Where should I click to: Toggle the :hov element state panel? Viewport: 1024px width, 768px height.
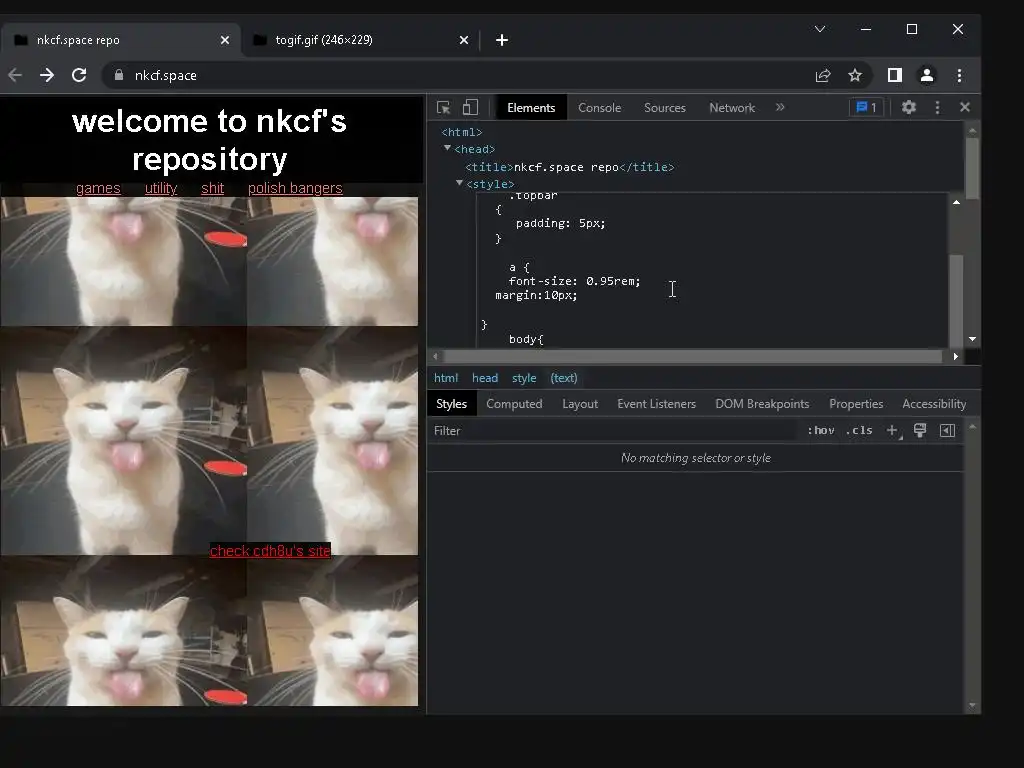pos(820,430)
